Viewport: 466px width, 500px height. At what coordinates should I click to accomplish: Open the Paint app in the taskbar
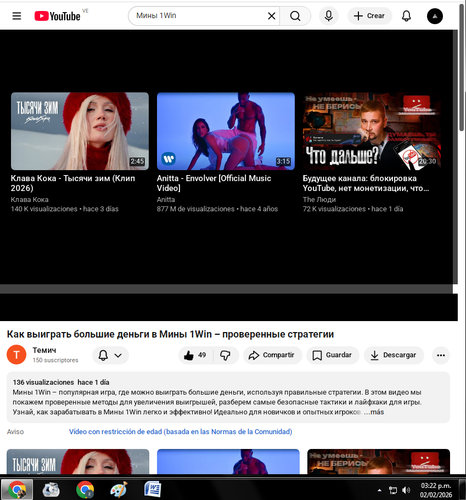(119, 489)
